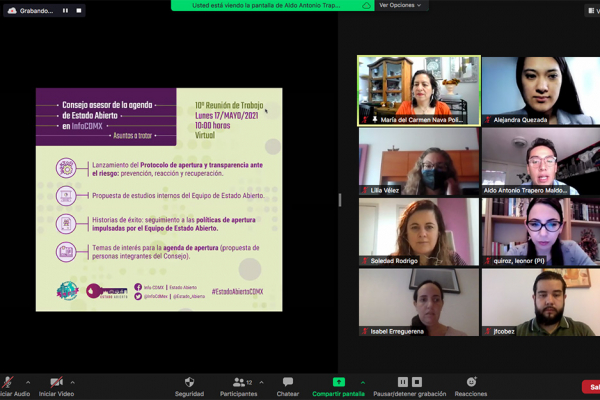Click muted mic icon on Isabel Erreguerena tile

click(365, 331)
